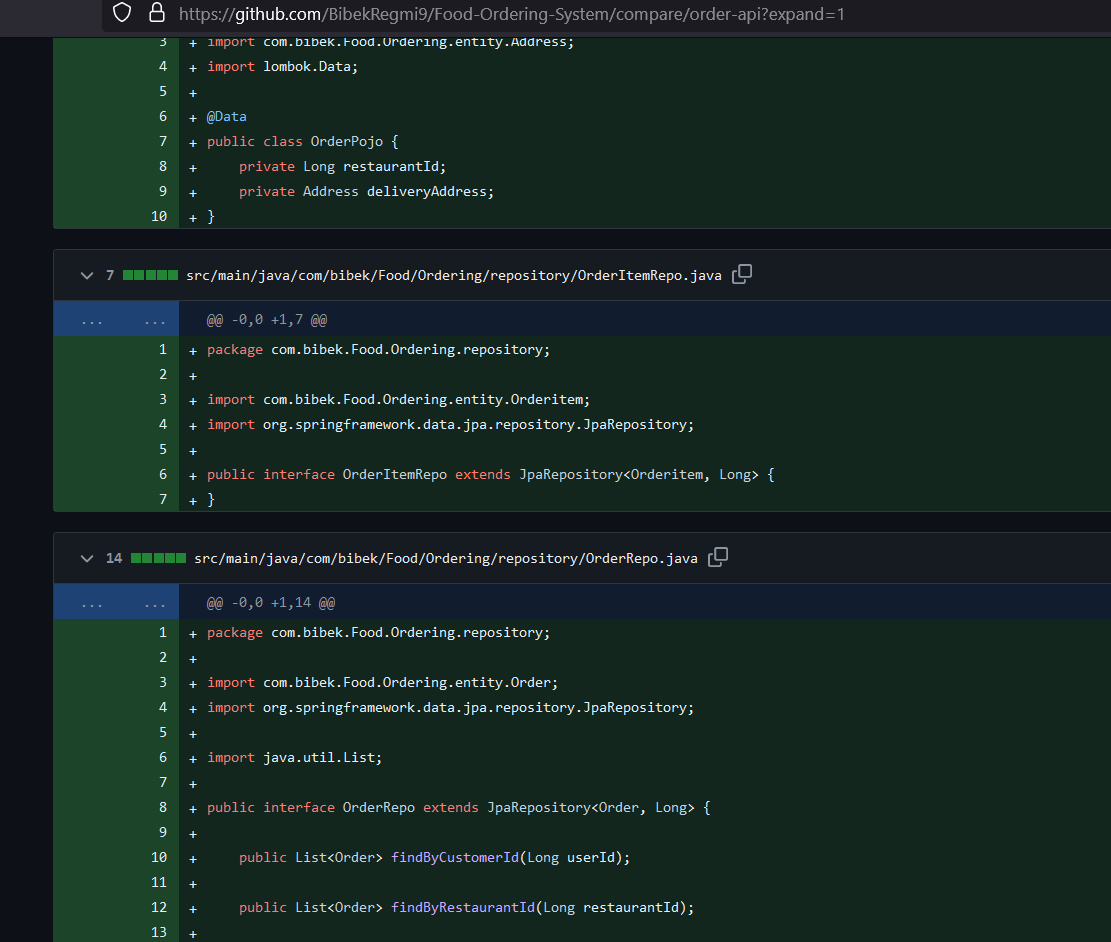Click line number 12 in OrderRepo.java diff
Viewport: 1111px width, 942px height.
coord(159,907)
